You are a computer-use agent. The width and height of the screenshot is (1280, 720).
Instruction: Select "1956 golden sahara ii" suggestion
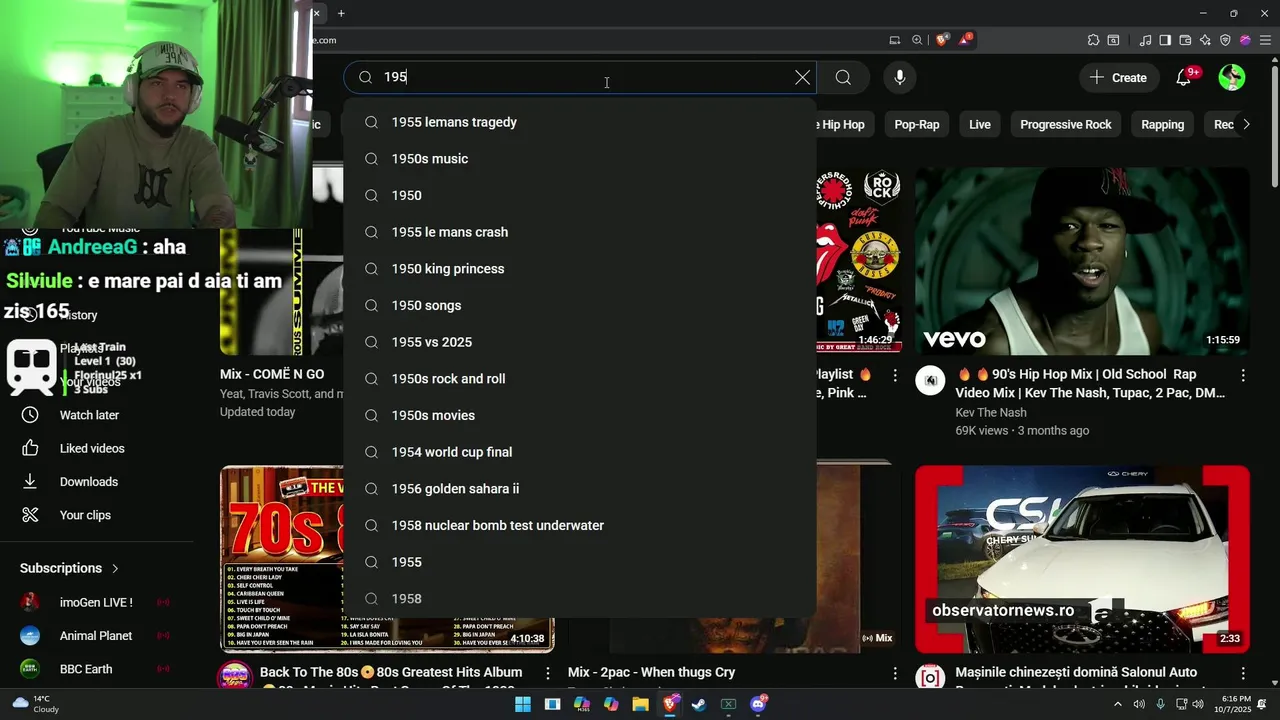(580, 489)
